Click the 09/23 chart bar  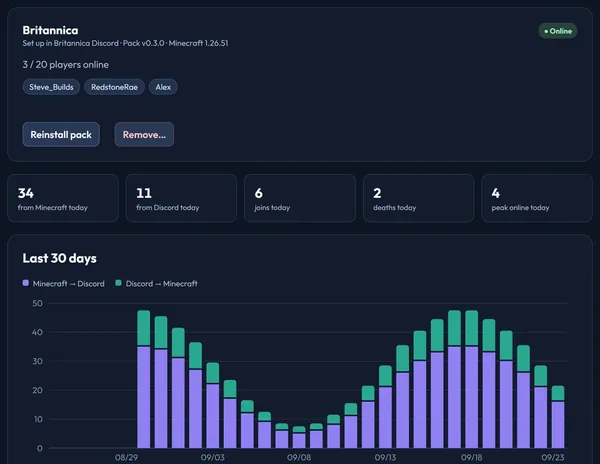click(558, 417)
